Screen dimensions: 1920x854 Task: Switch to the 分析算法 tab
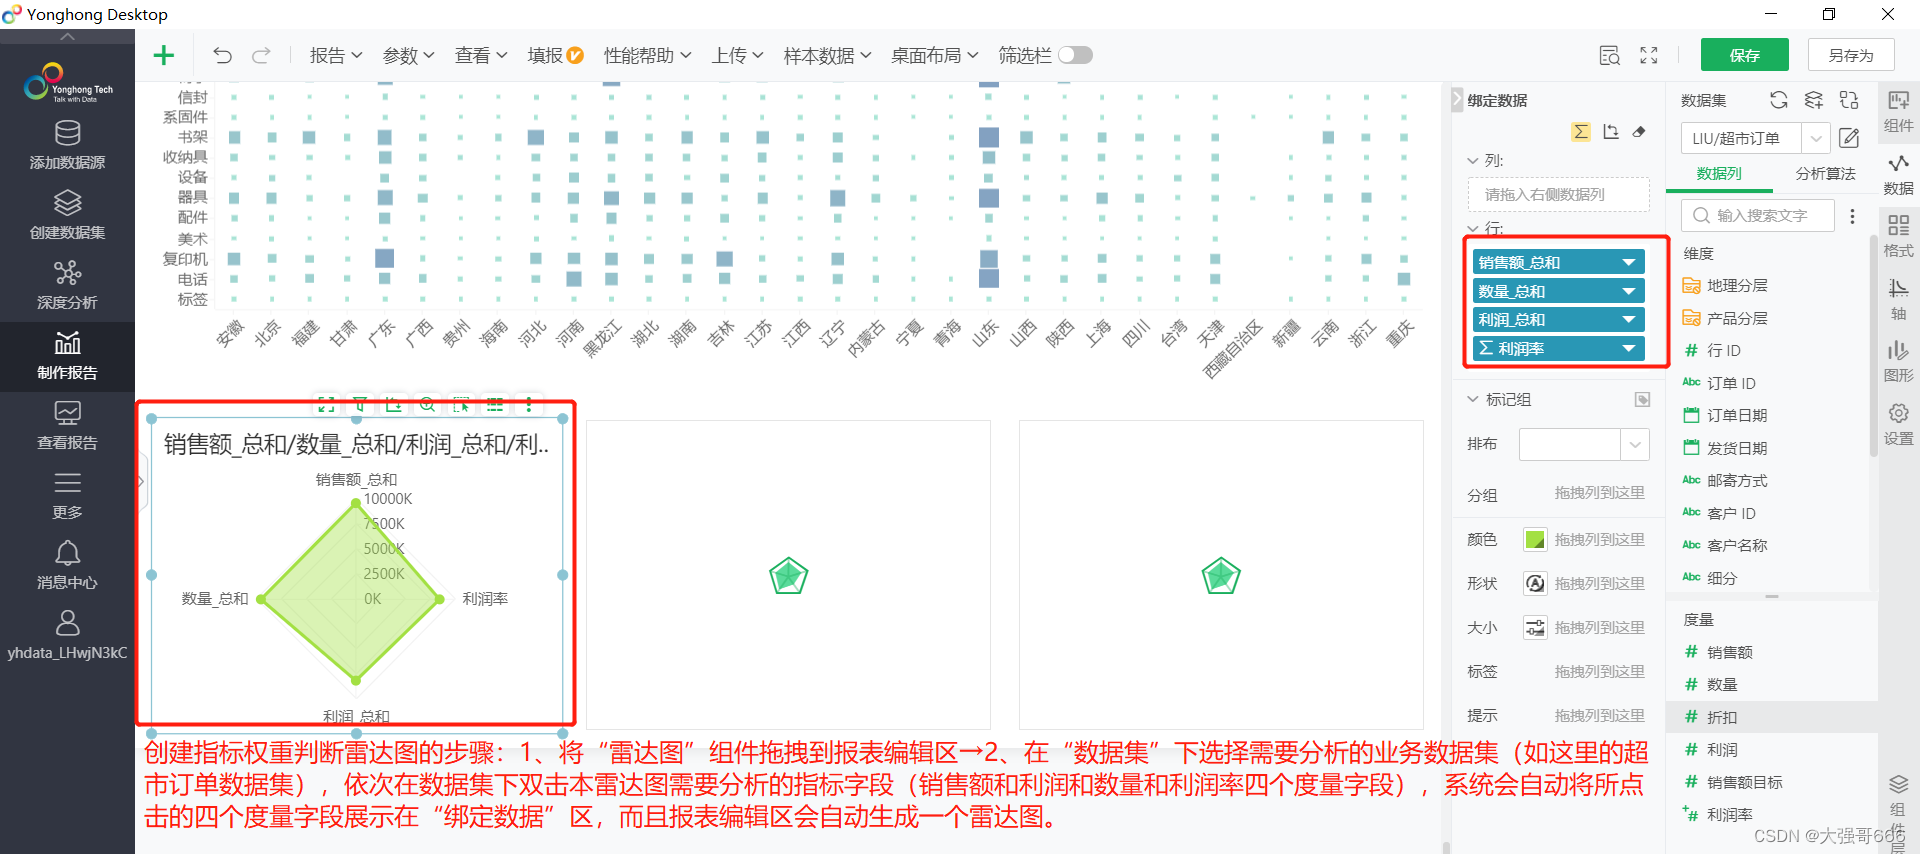[1825, 174]
